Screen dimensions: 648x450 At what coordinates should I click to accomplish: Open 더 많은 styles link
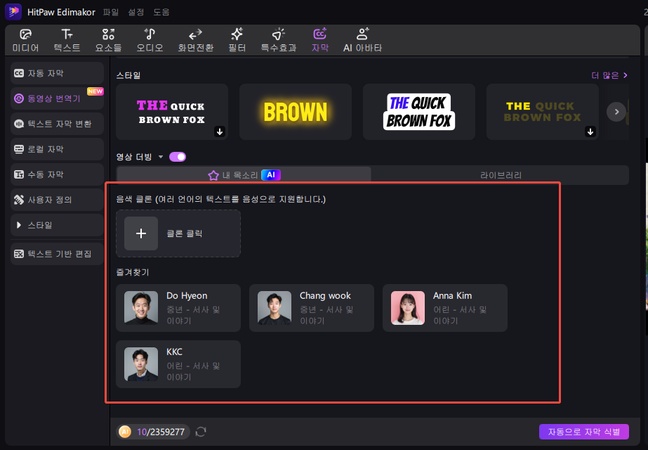(610, 75)
